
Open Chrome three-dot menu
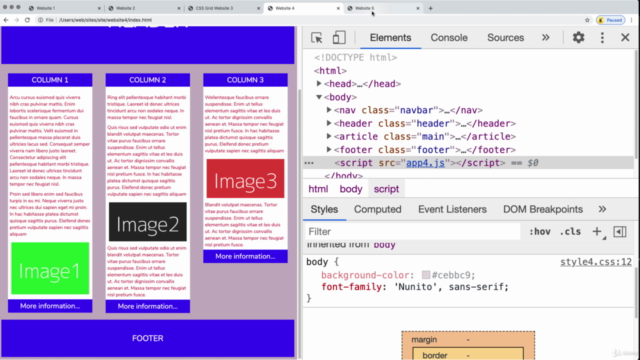coord(632,20)
